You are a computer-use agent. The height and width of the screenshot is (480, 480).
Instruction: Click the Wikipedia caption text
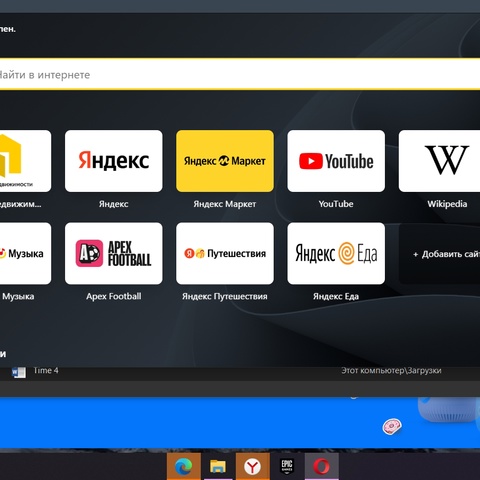[x=447, y=204]
